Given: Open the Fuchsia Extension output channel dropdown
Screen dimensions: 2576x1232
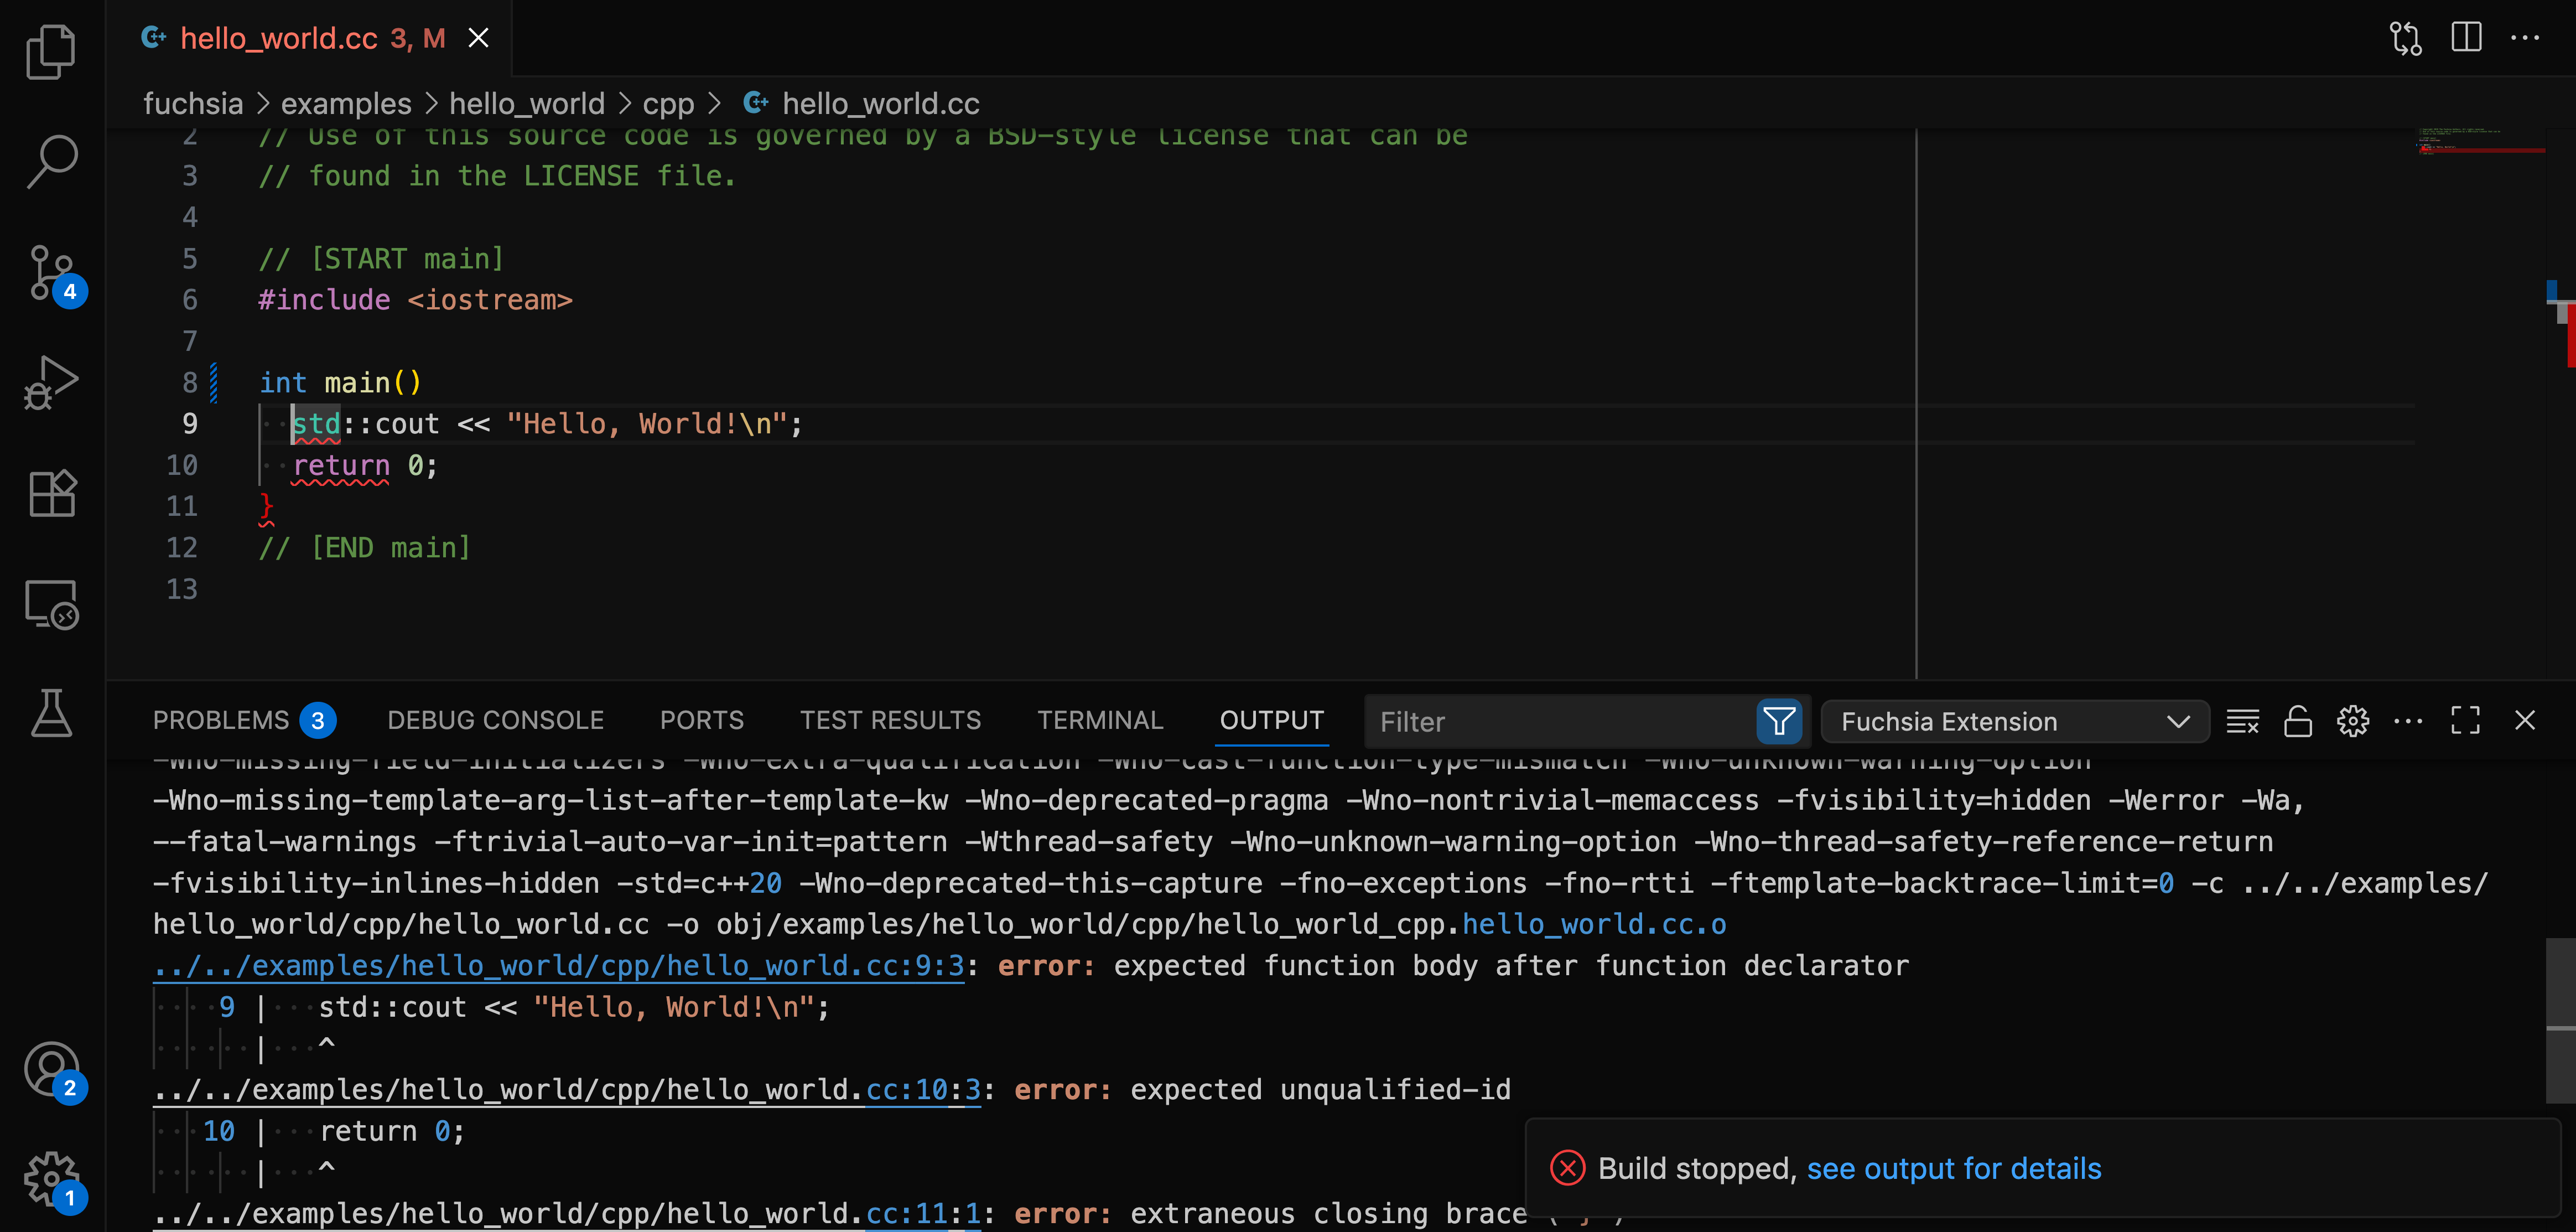Looking at the screenshot, I should 2014,721.
